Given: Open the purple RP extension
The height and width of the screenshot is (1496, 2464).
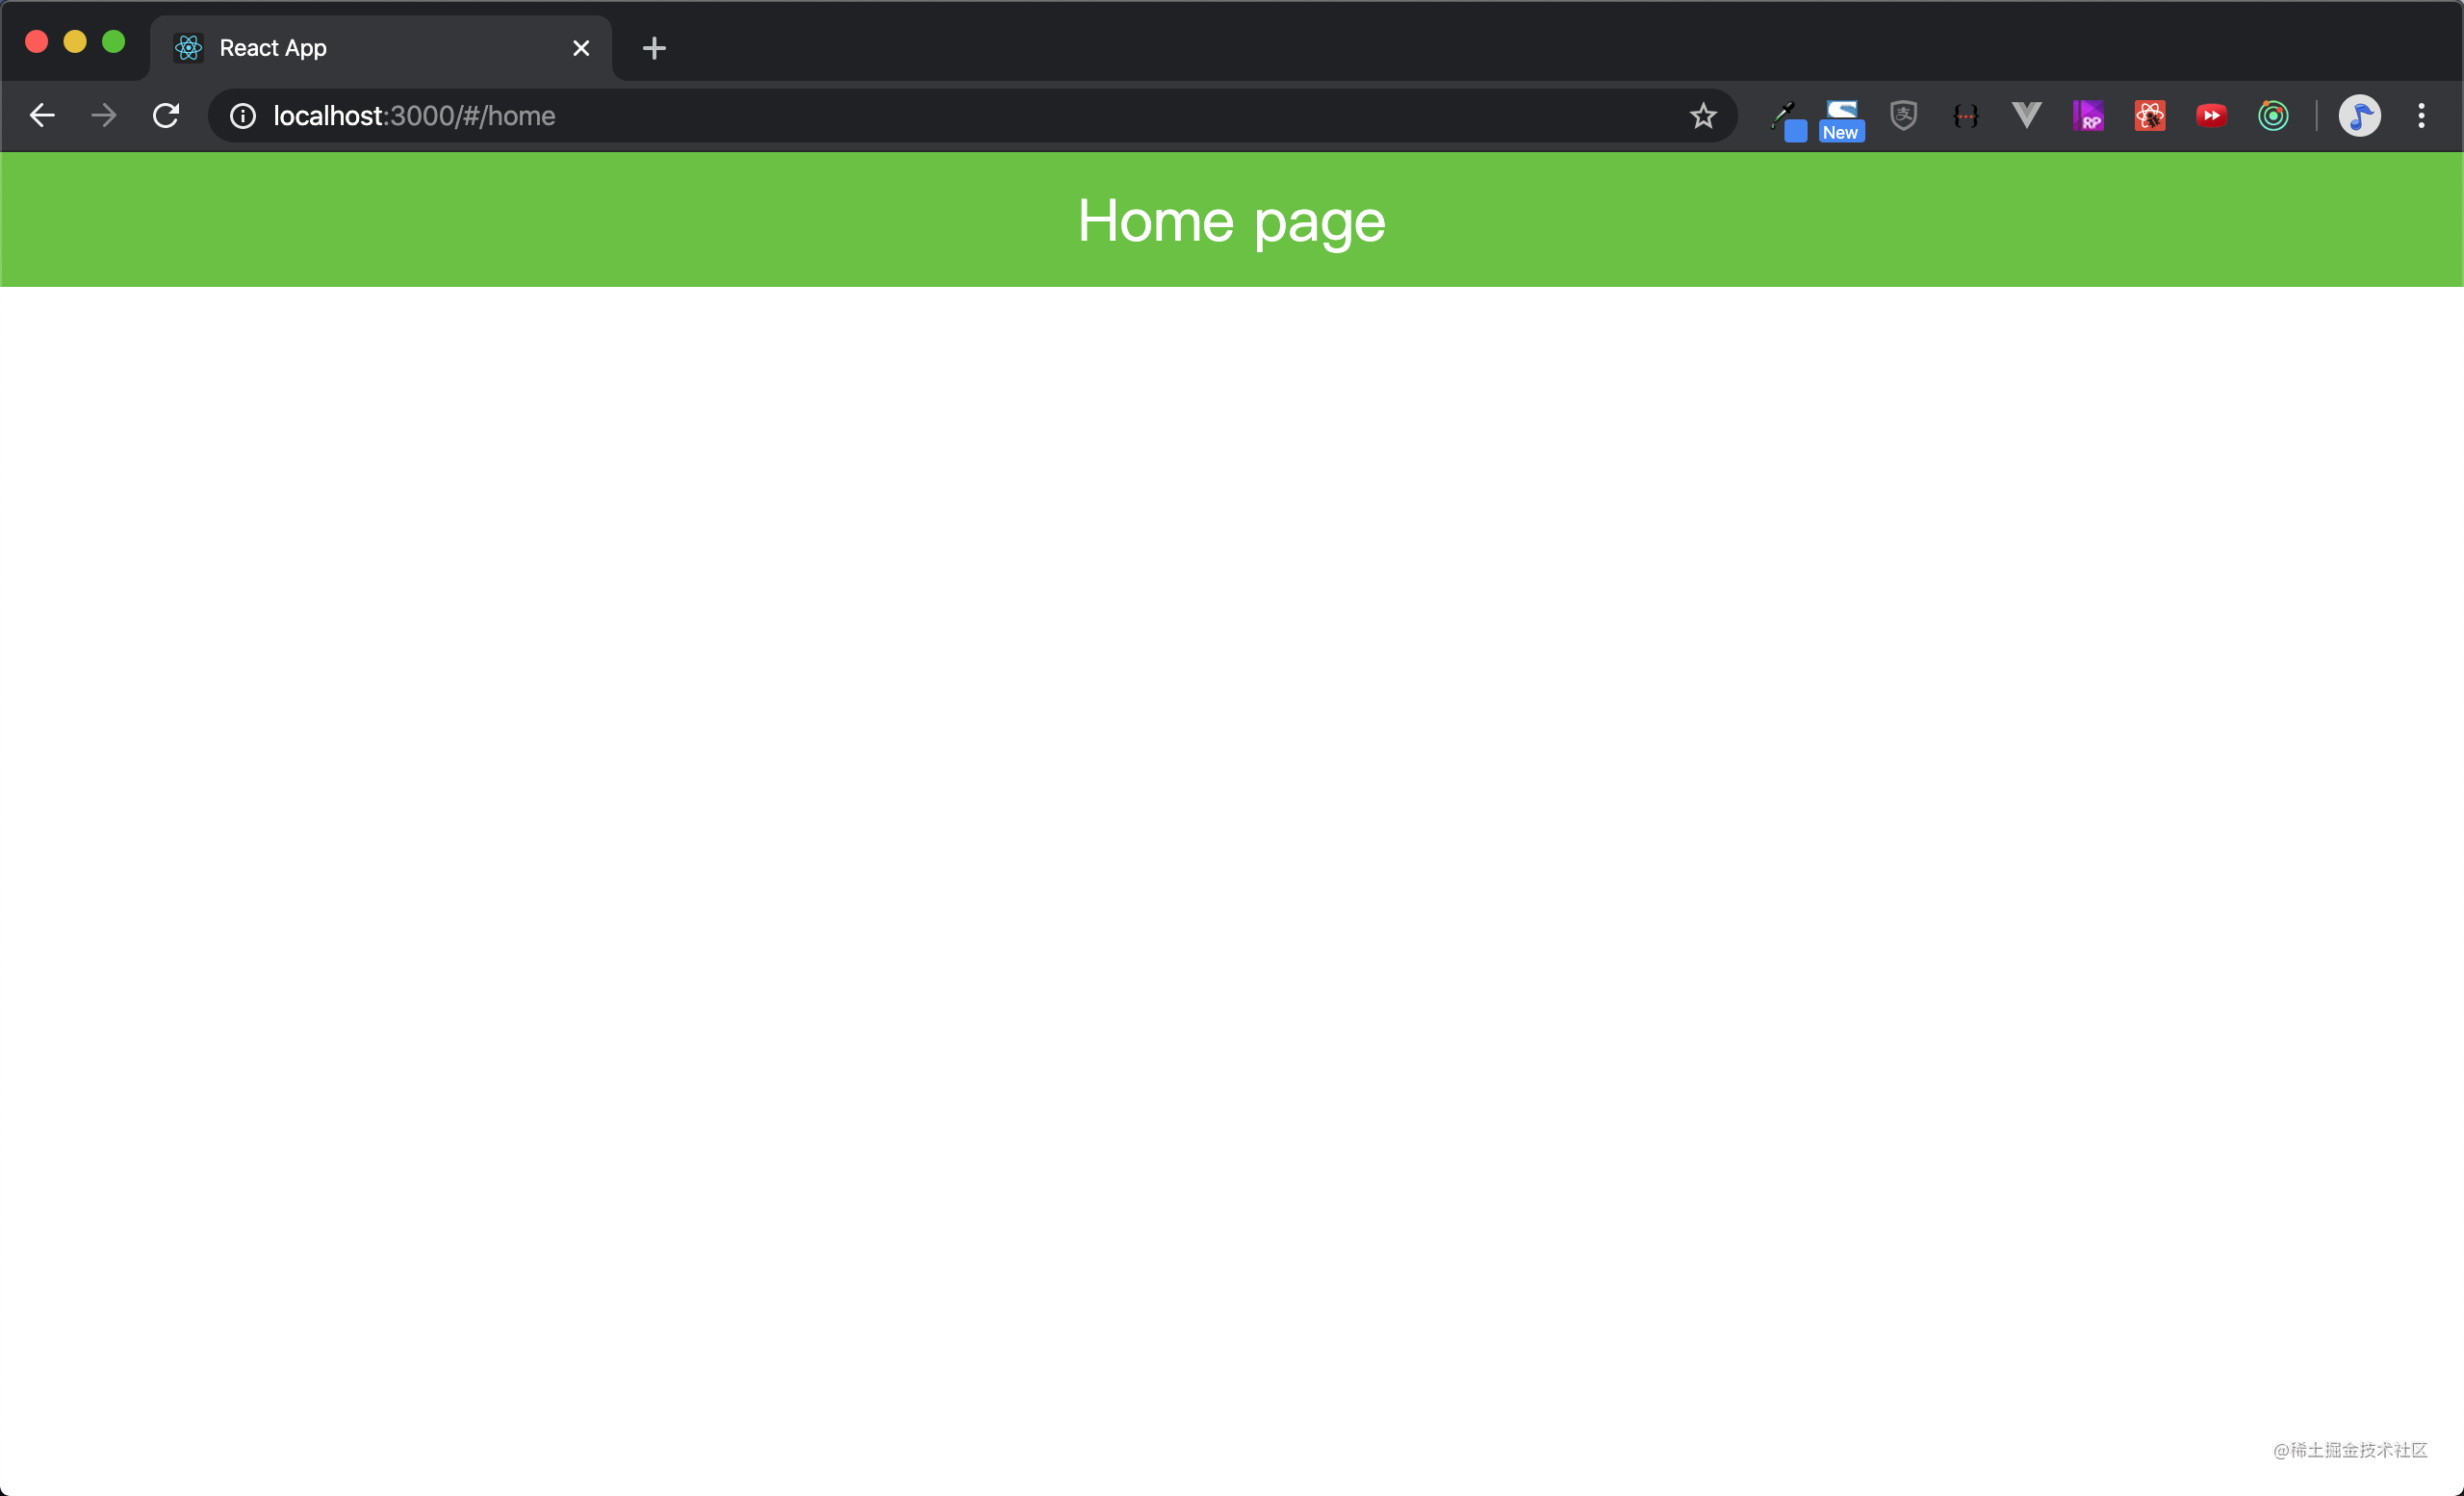Looking at the screenshot, I should point(2088,116).
